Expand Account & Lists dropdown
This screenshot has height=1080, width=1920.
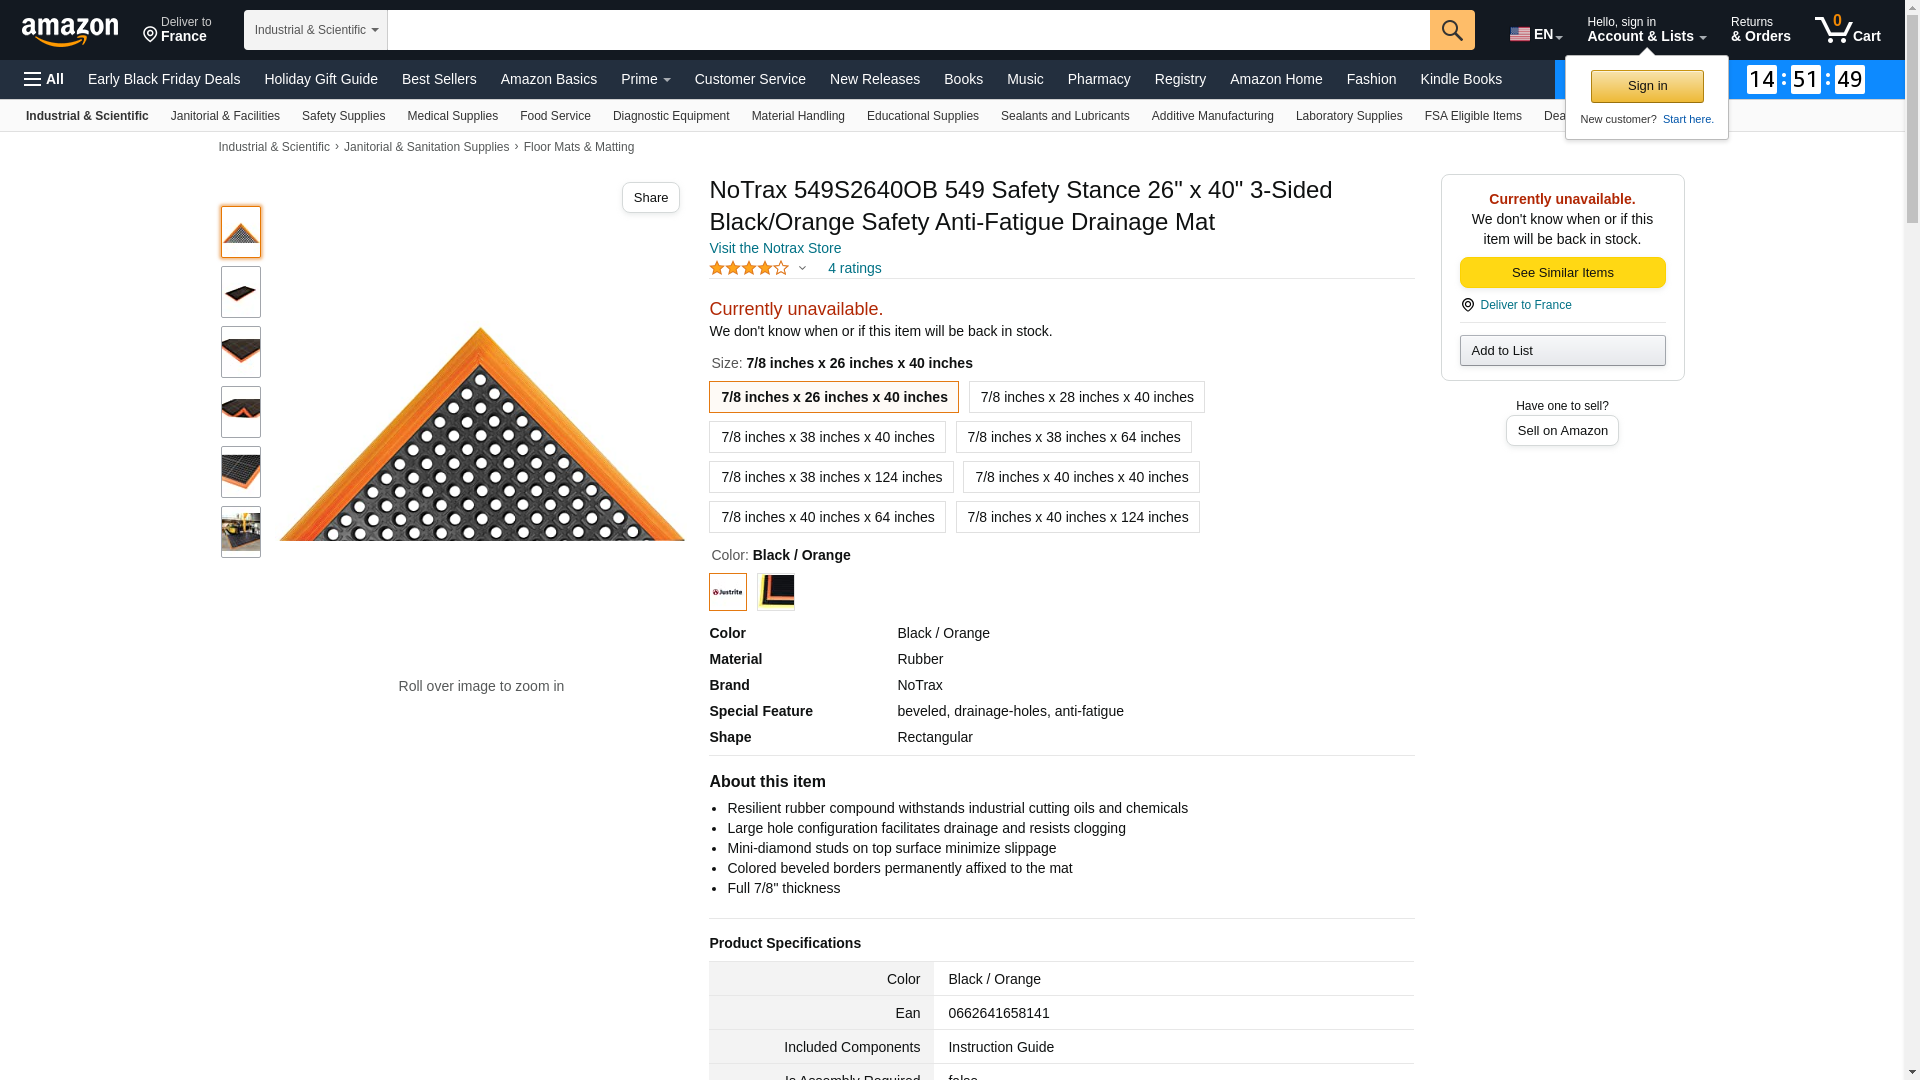1646,30
